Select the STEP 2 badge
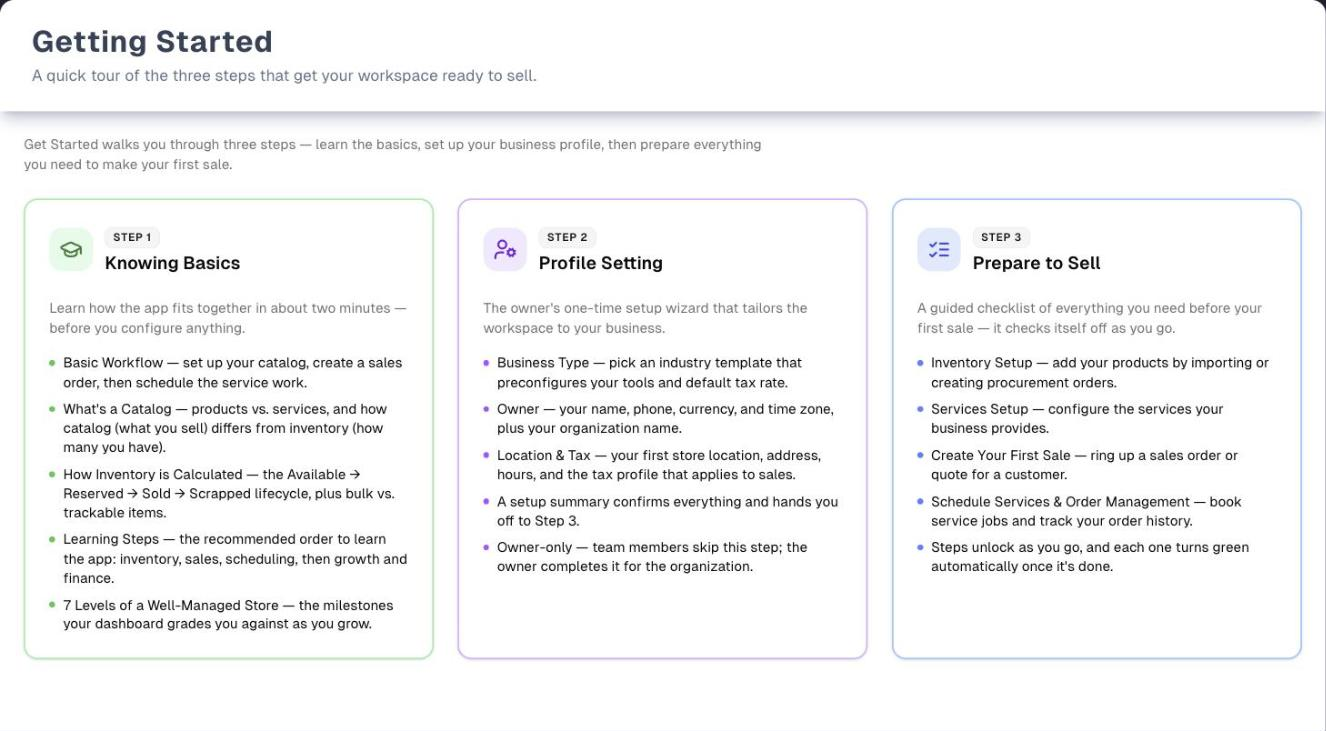This screenshot has width=1326, height=731. (x=567, y=238)
